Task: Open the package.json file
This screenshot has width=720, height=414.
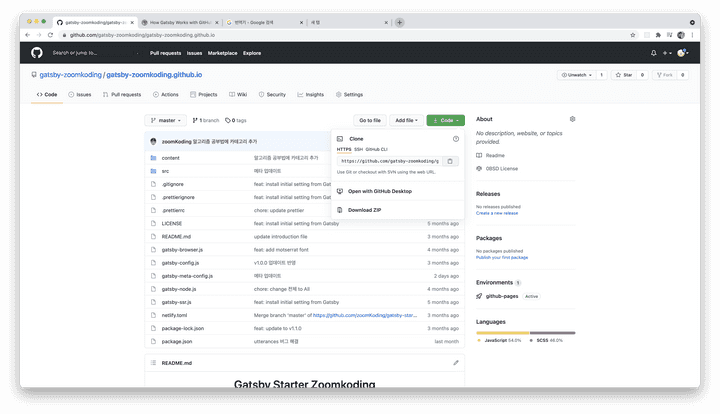Action: [177, 341]
